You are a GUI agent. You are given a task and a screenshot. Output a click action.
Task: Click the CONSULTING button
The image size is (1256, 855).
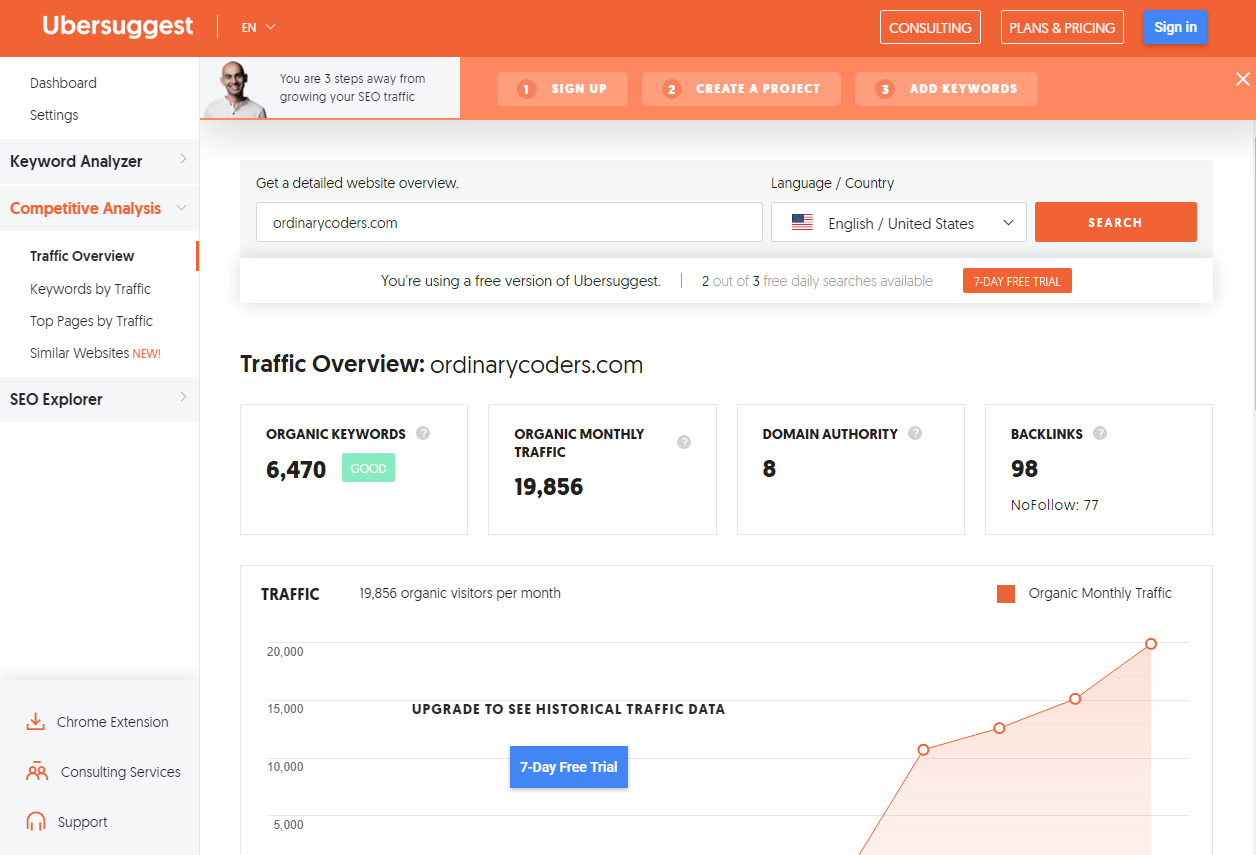[930, 27]
